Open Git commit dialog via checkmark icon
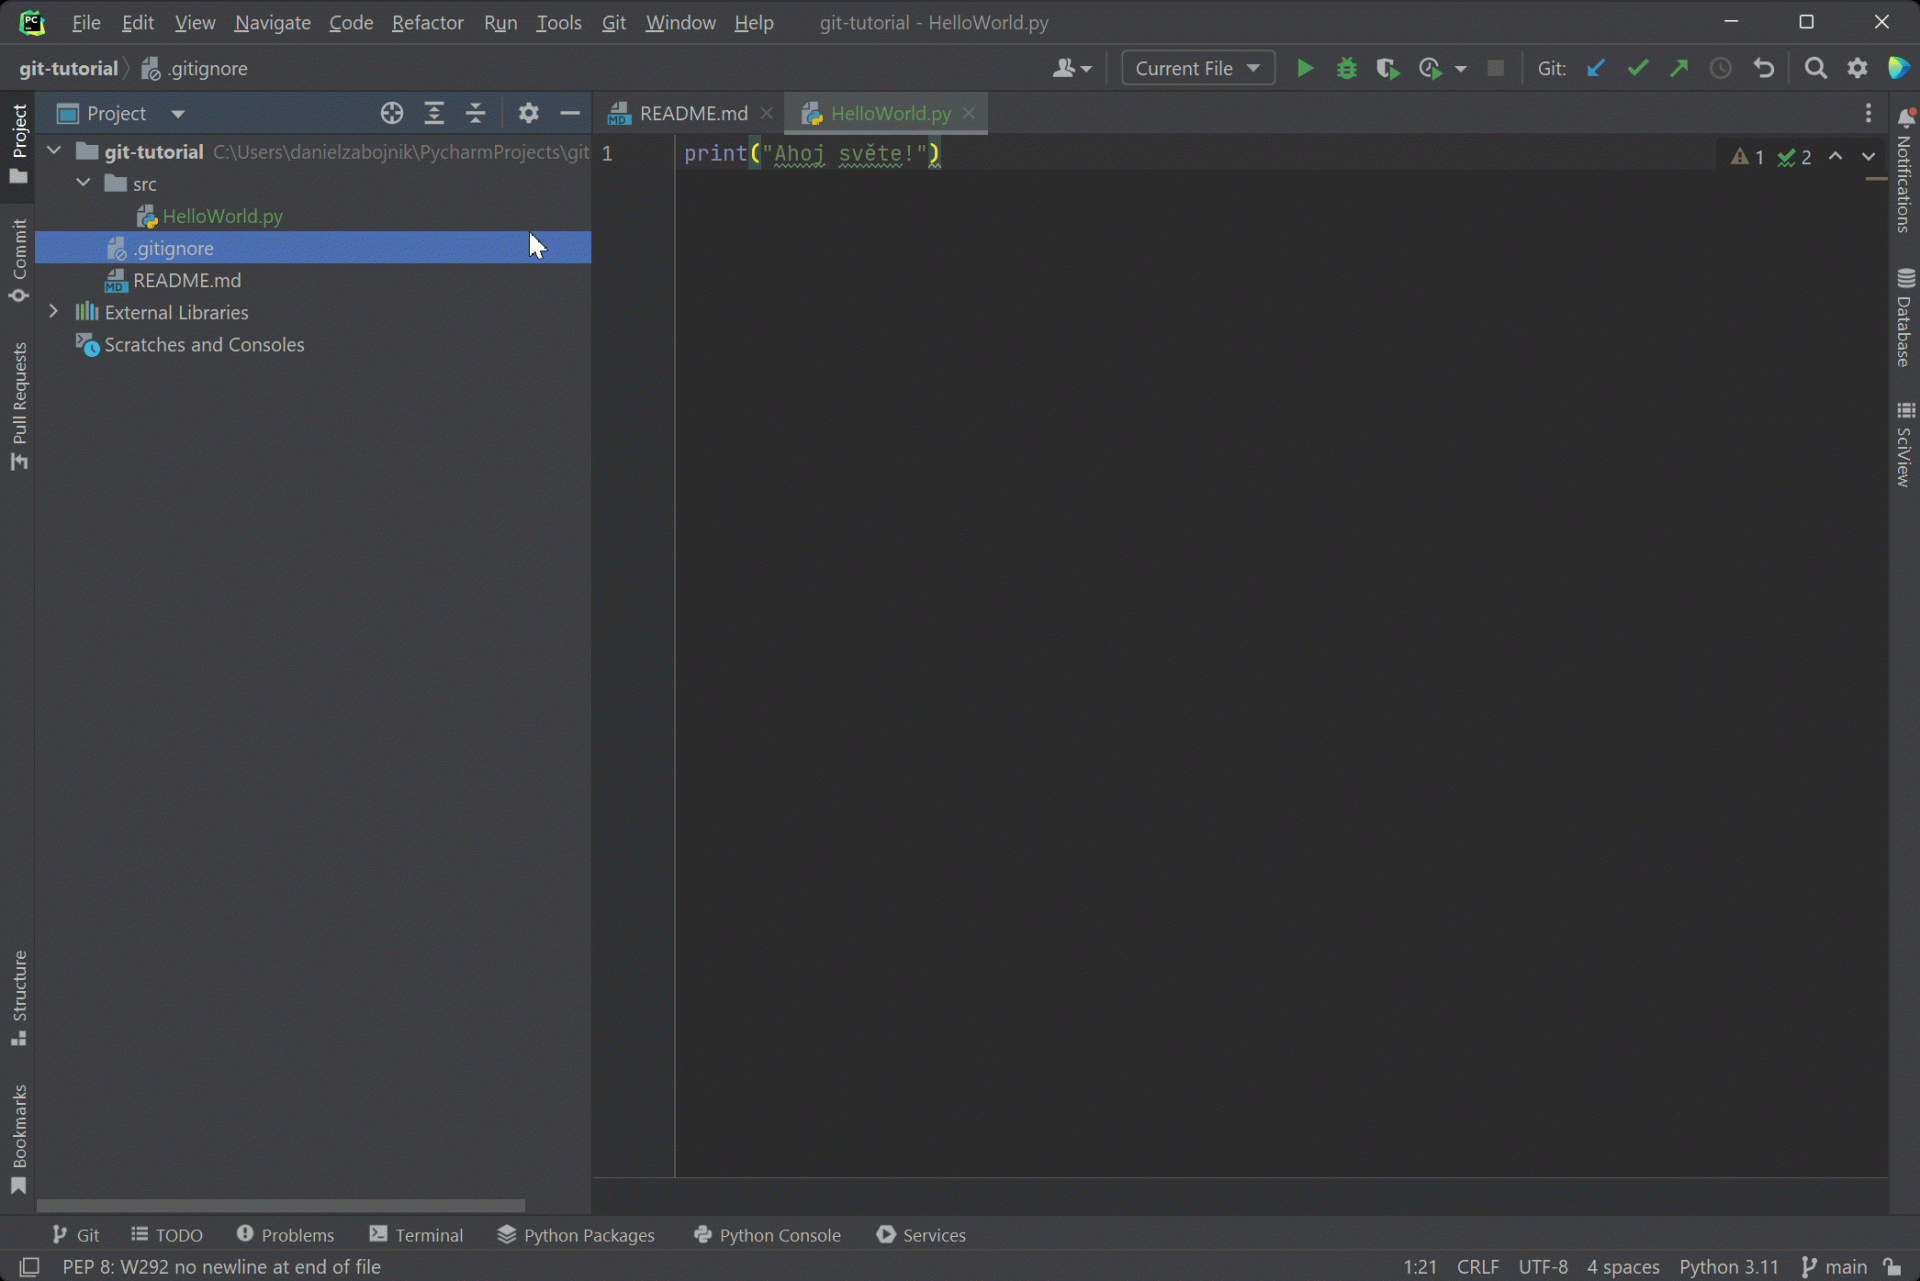The height and width of the screenshot is (1281, 1920). point(1637,68)
